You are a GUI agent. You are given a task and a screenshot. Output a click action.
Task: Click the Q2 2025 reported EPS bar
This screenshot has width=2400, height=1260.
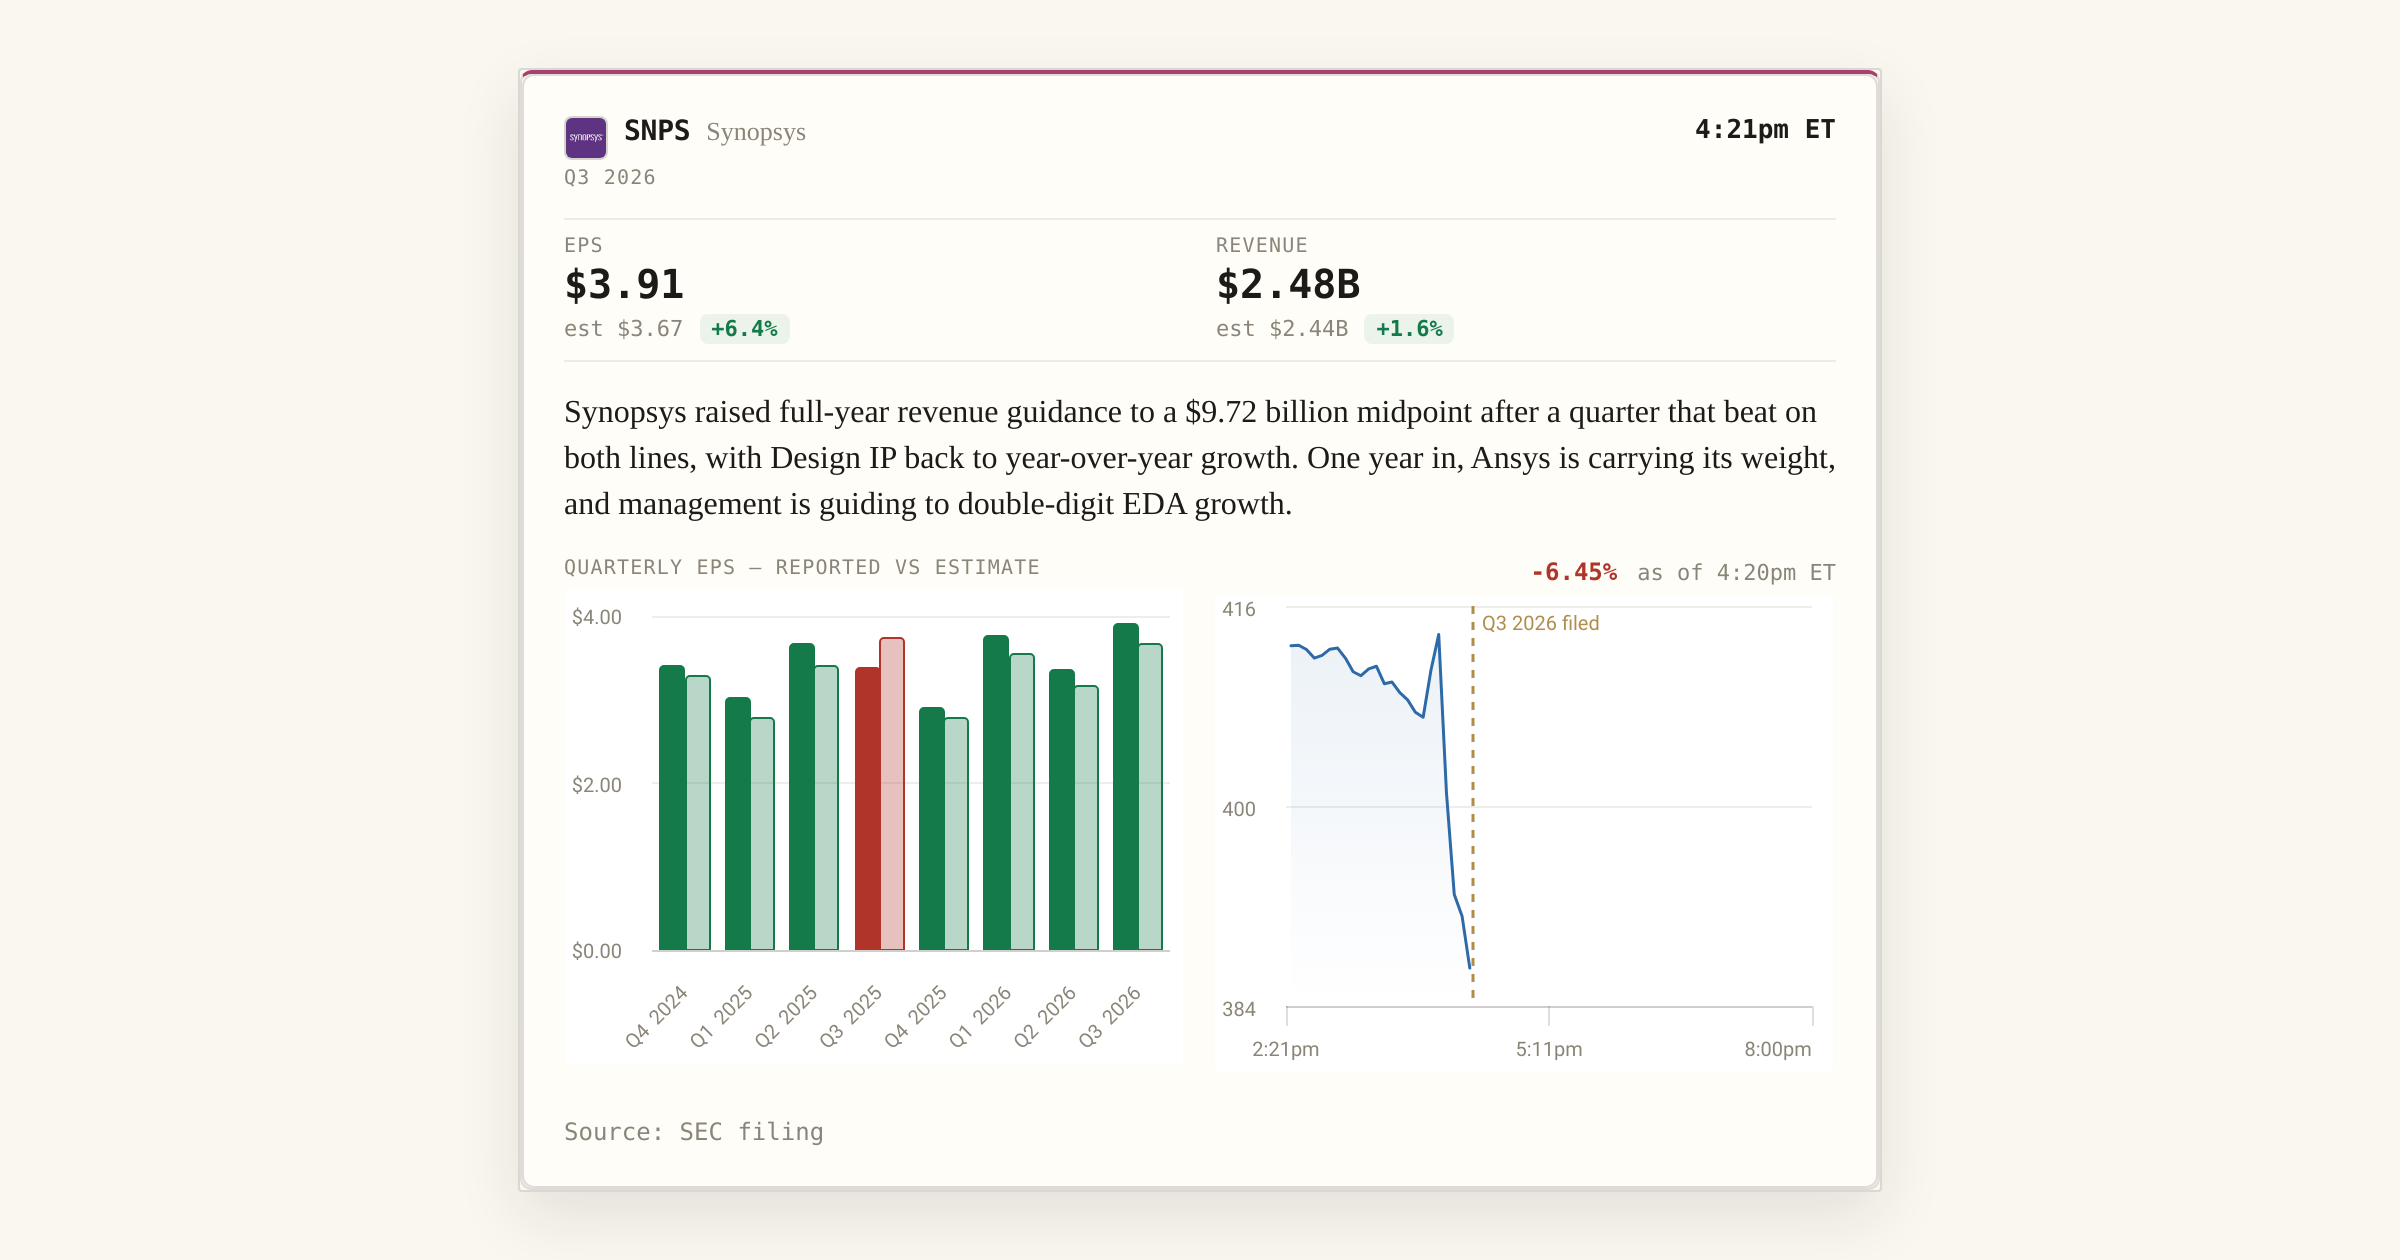coord(802,797)
